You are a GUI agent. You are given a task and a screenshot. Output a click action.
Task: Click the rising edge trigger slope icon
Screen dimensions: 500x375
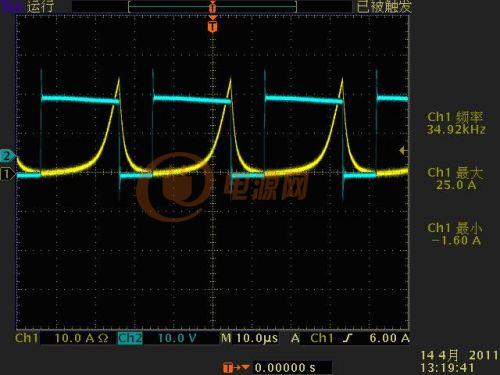click(348, 338)
